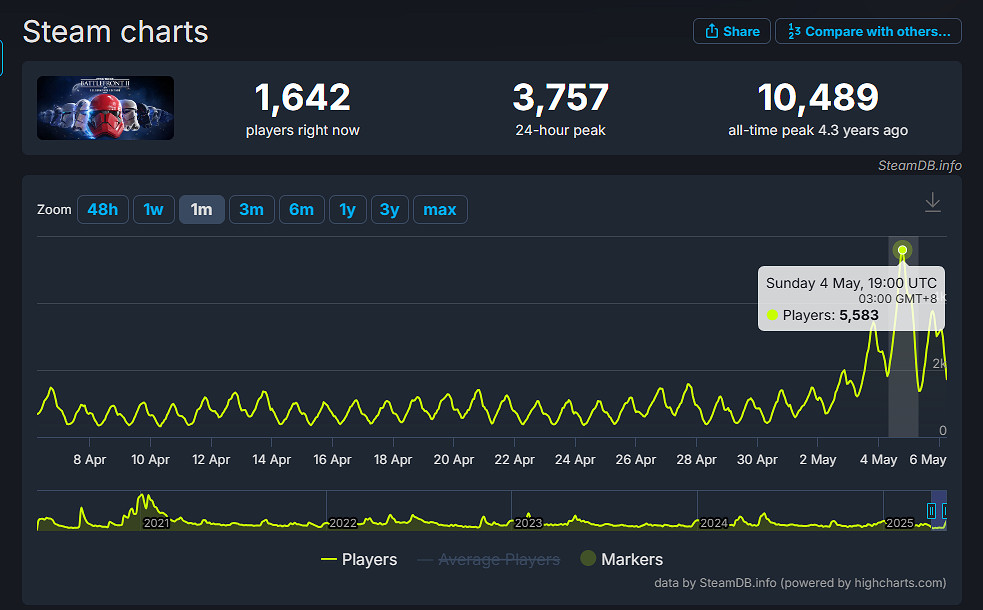This screenshot has width=983, height=610.
Task: Open the Battlefront II game thumbnail
Action: point(106,108)
